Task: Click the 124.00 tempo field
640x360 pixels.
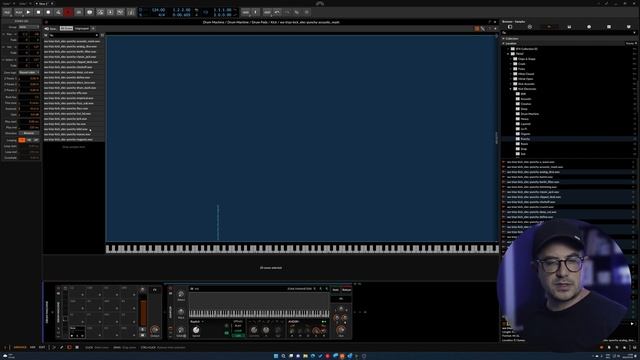Action: (x=158, y=10)
